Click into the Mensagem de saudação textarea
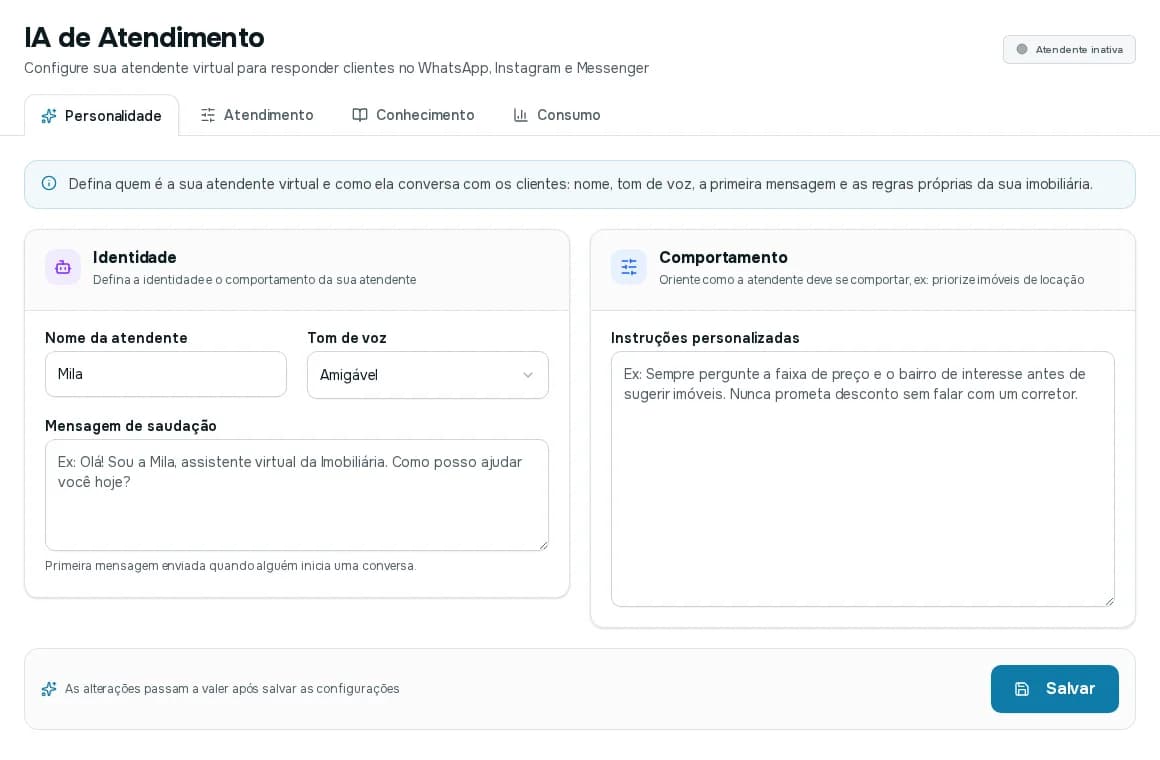The height and width of the screenshot is (760, 1160). click(x=297, y=495)
